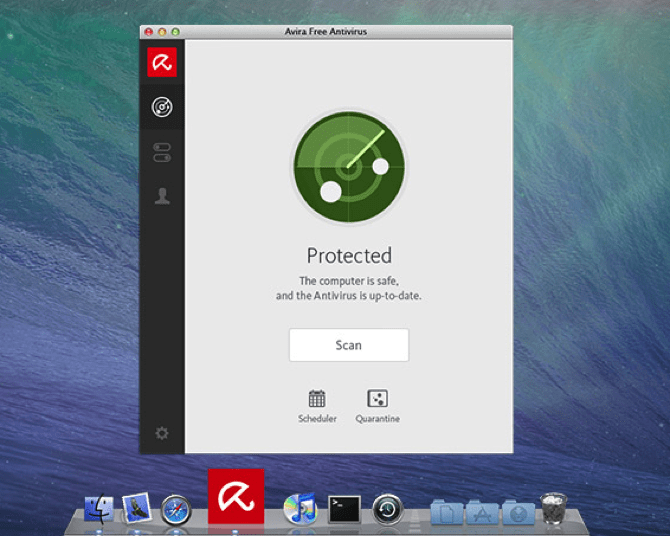Open the Mail stamp icon in Dock
This screenshot has width=670, height=536.
[x=137, y=508]
